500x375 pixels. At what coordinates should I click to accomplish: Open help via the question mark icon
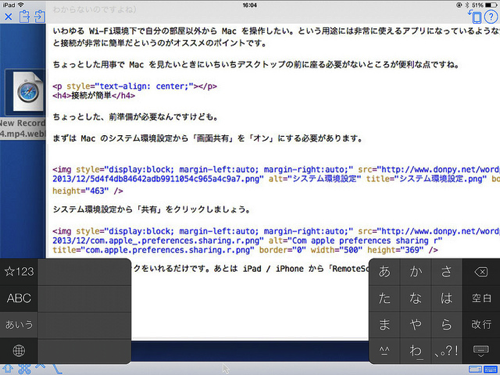491,16
